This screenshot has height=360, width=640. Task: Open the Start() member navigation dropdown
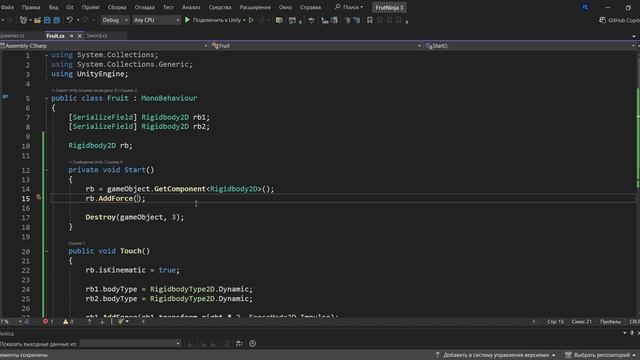pyautogui.click(x=530, y=46)
